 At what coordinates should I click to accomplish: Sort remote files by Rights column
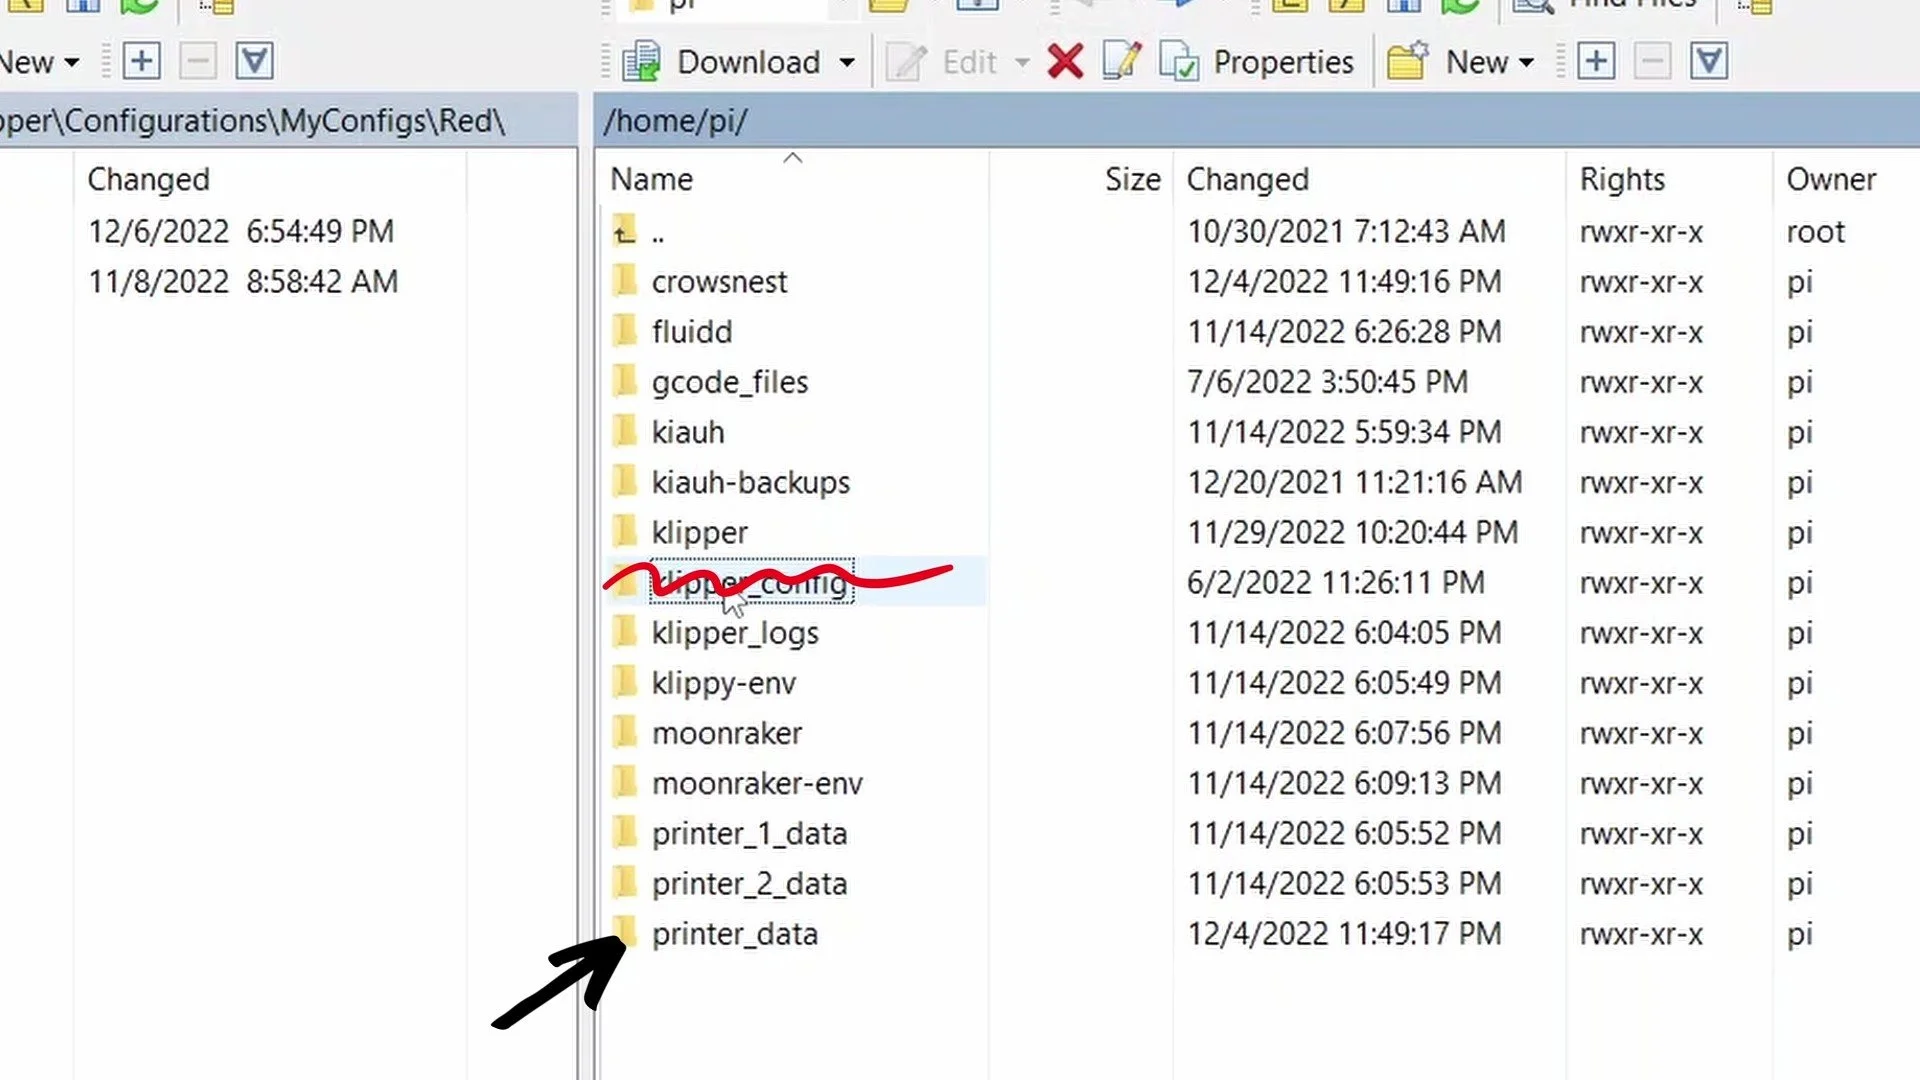[x=1622, y=179]
